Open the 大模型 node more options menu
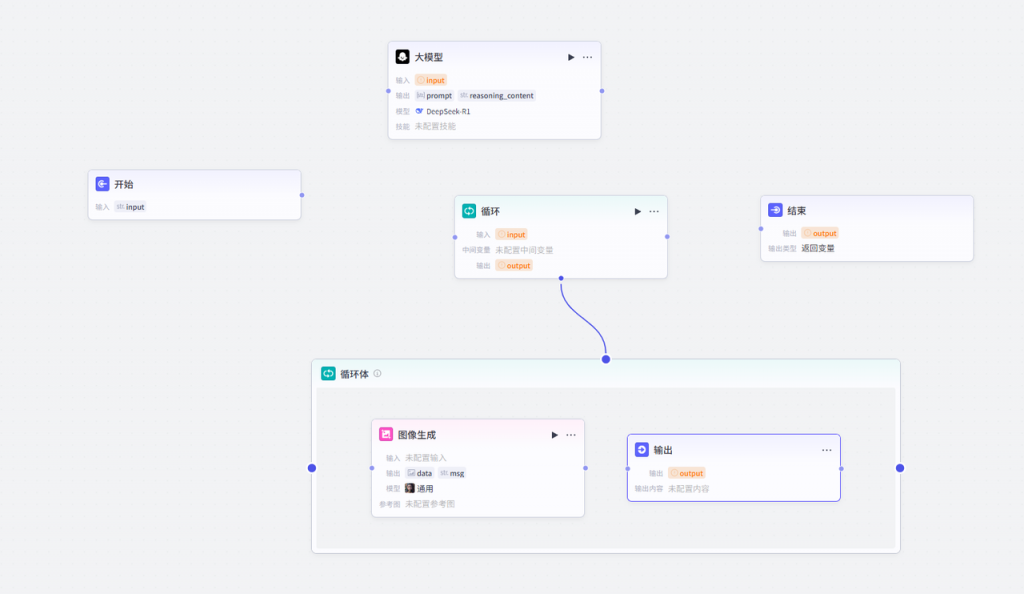 click(587, 57)
